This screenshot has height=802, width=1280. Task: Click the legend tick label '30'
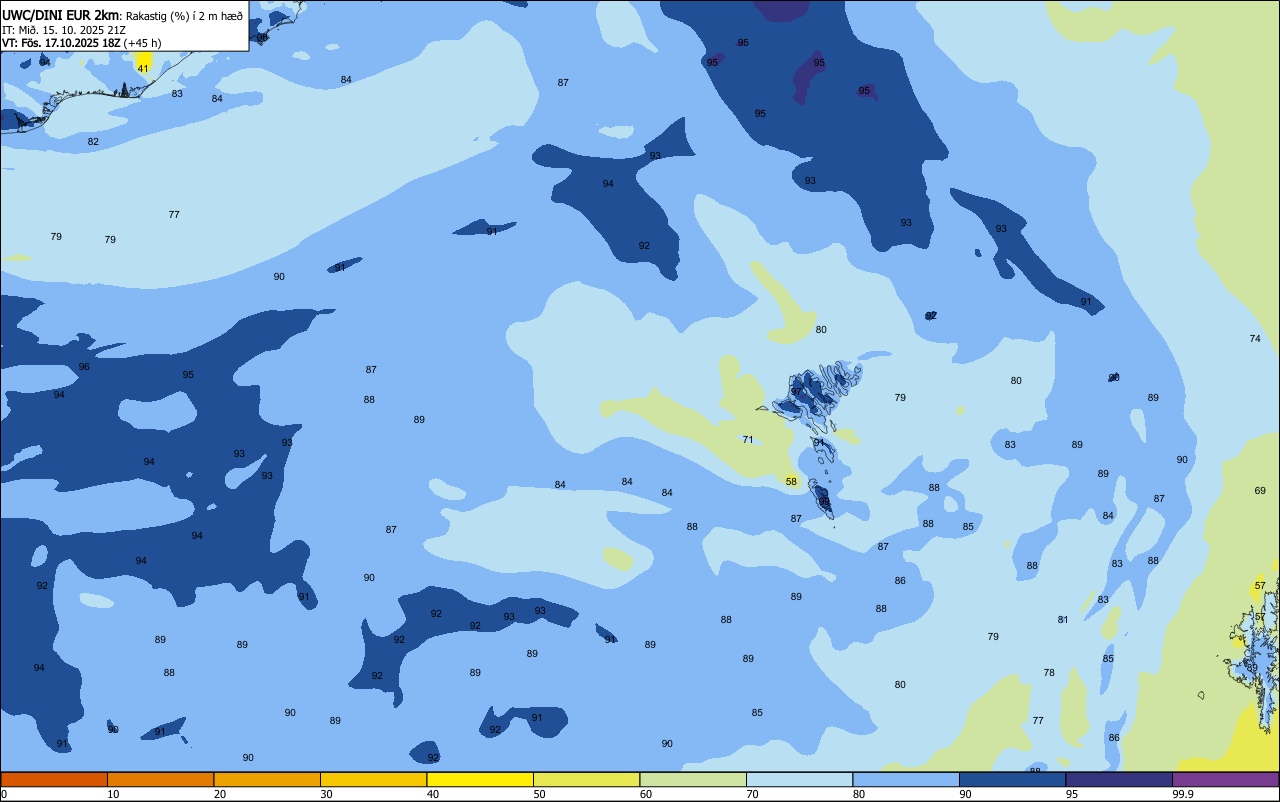(327, 794)
